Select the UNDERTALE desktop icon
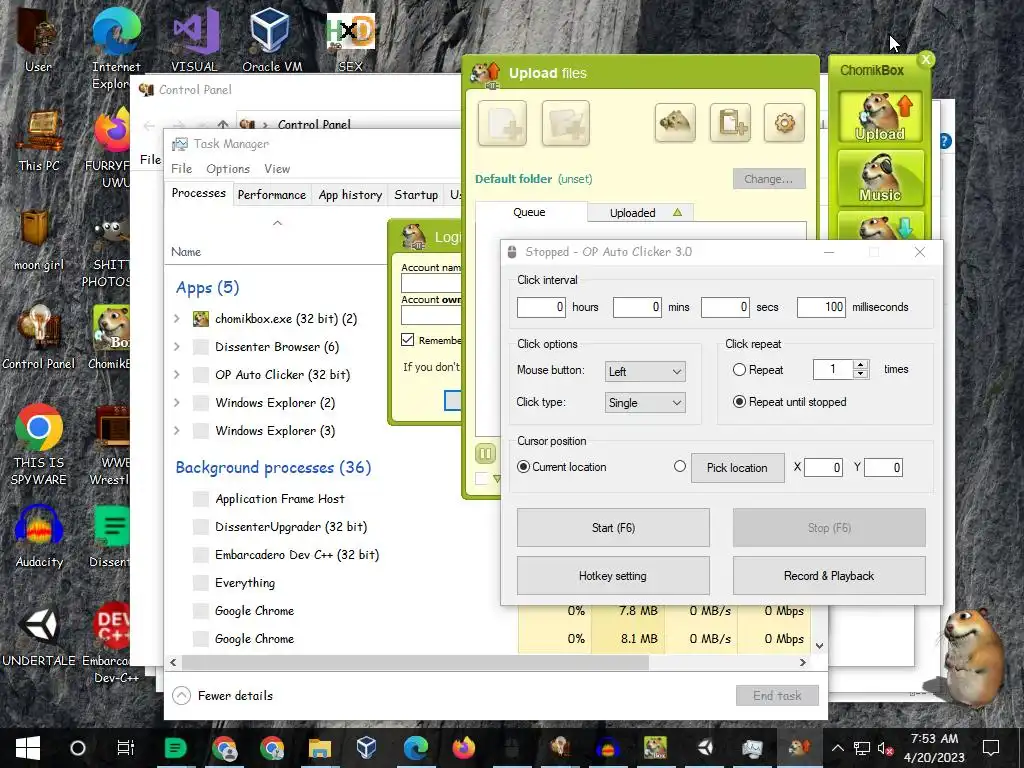Viewport: 1024px width, 768px height. click(39, 636)
